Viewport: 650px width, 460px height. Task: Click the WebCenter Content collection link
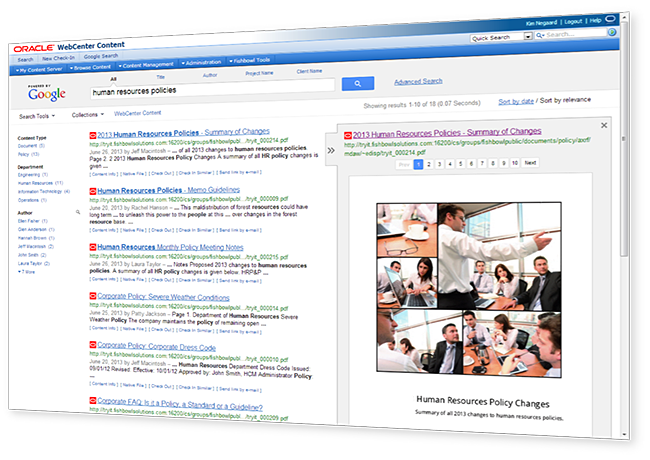pyautogui.click(x=138, y=113)
